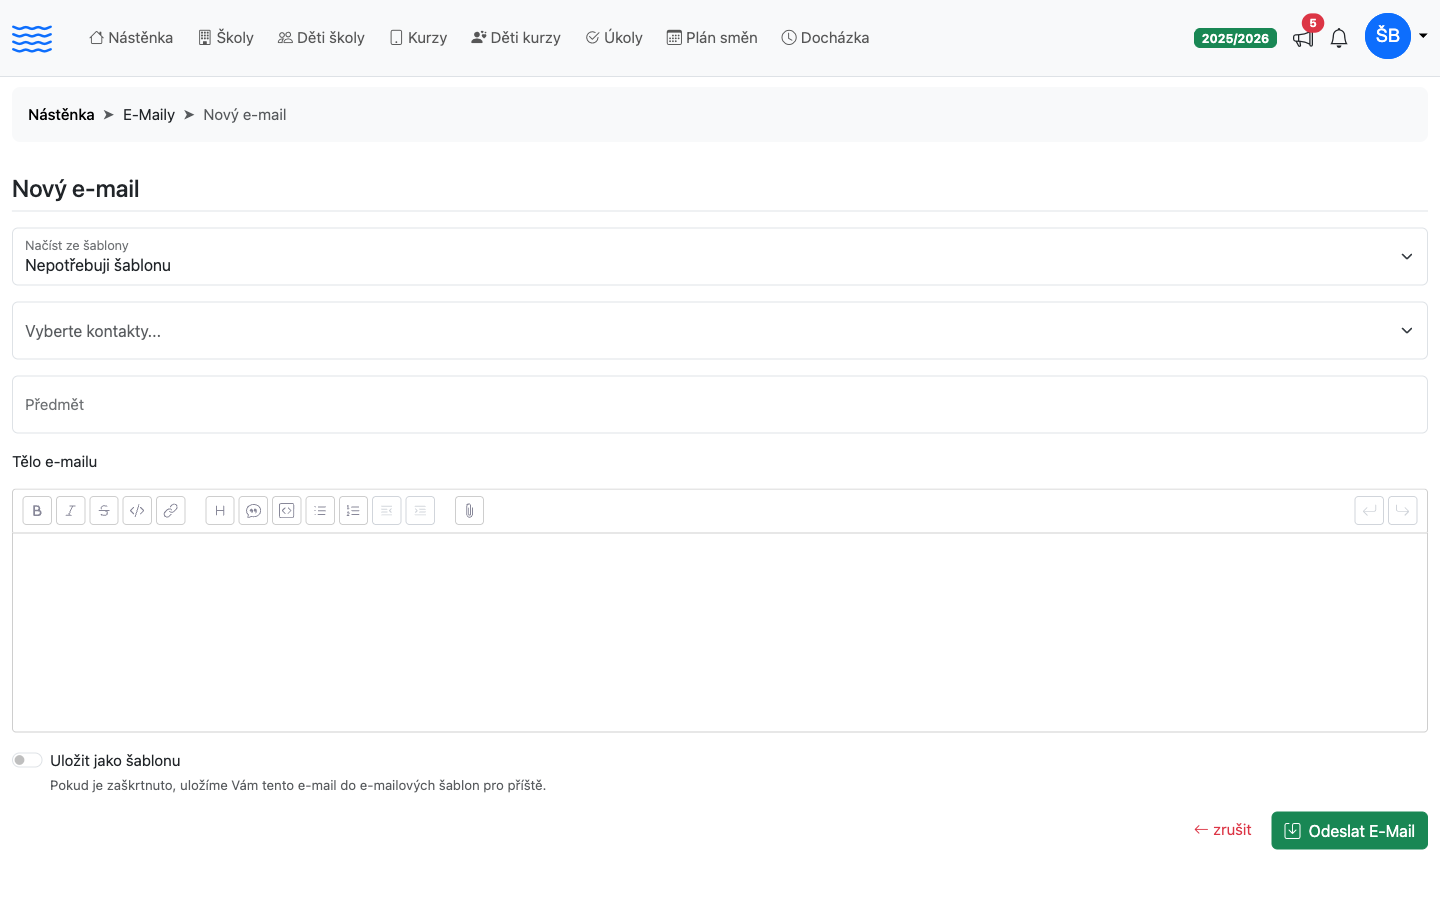Click the E-Maily breadcrumb link
The width and height of the screenshot is (1440, 900).
point(149,115)
